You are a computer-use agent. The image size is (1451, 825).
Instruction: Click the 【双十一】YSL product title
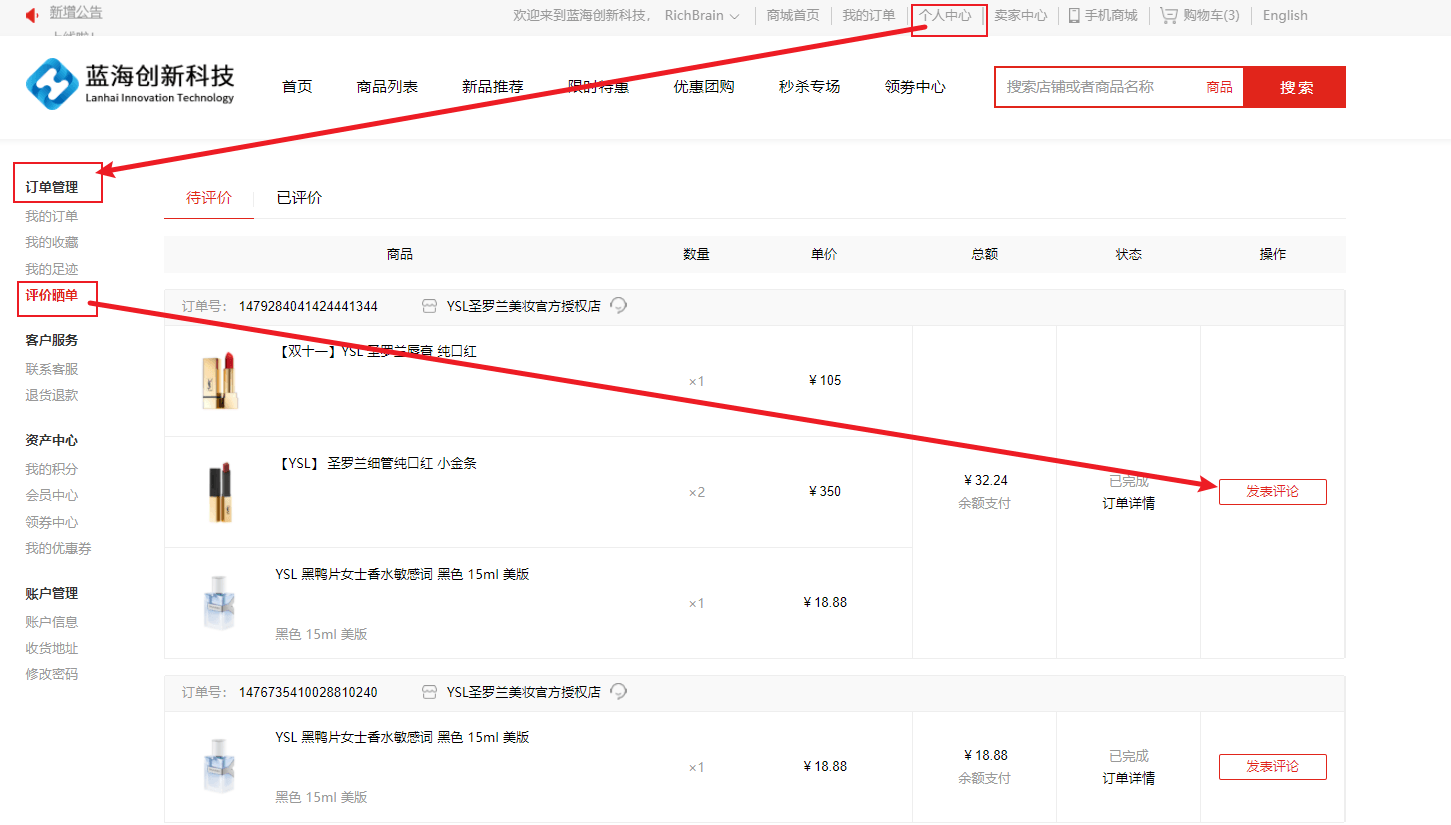[x=376, y=351]
